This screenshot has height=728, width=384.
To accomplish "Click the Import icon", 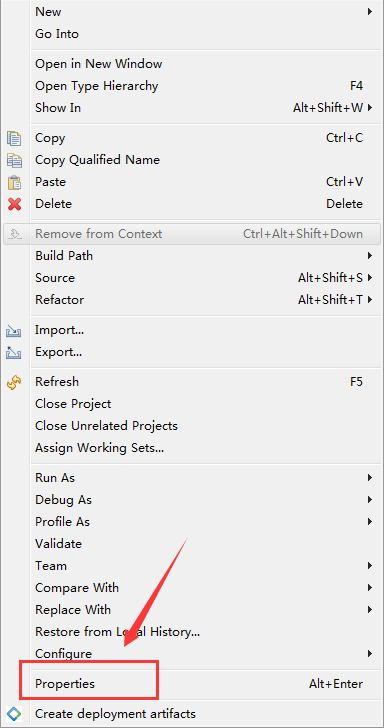I will point(13,331).
